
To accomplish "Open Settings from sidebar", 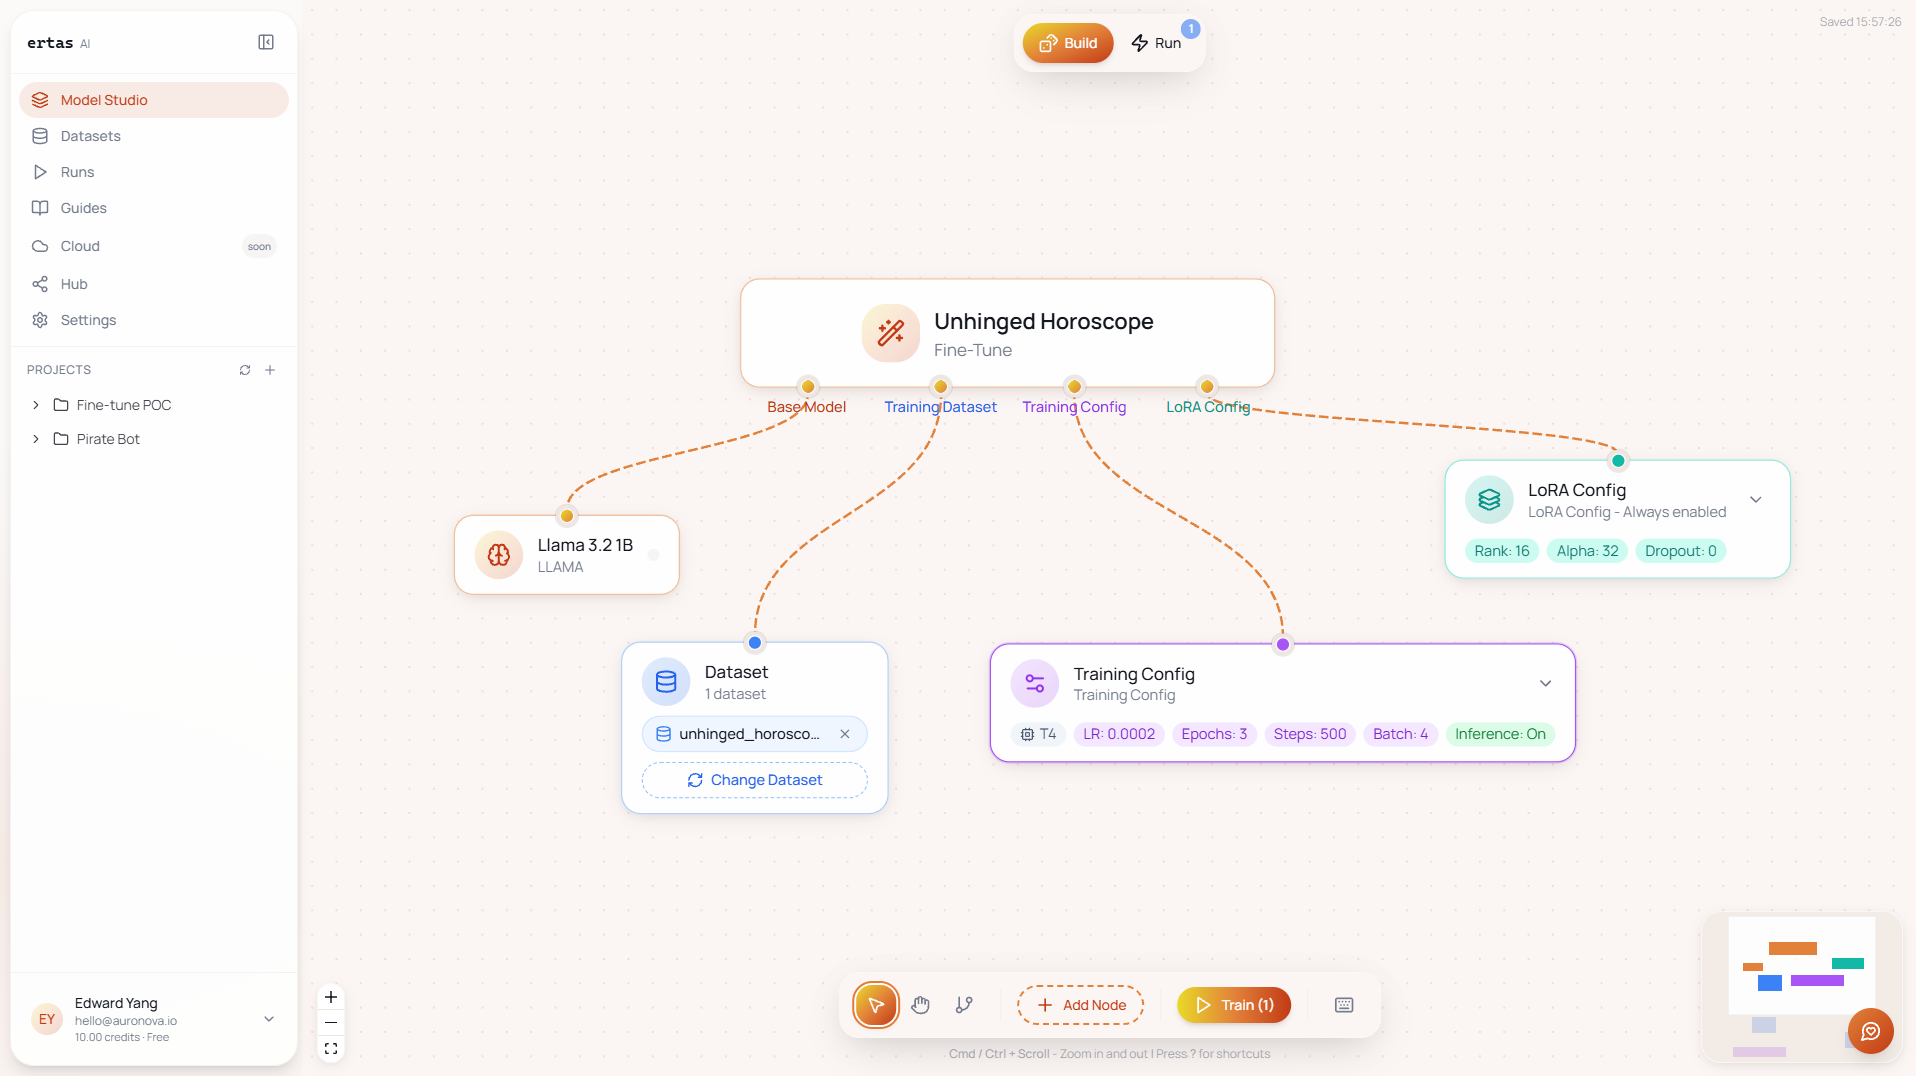I will 154,320.
